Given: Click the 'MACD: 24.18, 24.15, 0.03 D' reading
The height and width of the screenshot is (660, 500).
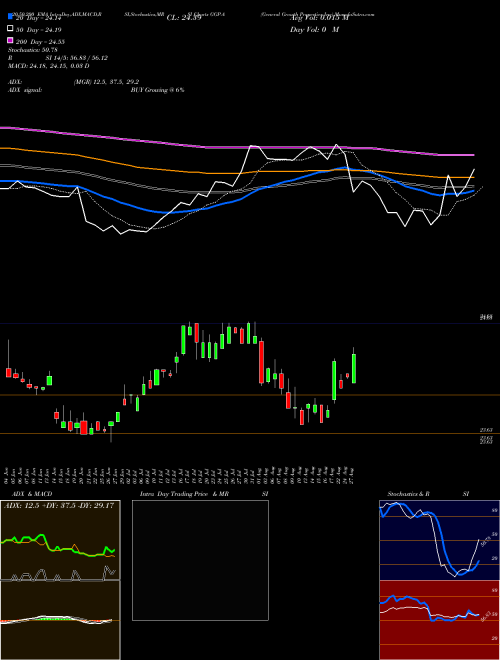Looking at the screenshot, I should (48, 66).
